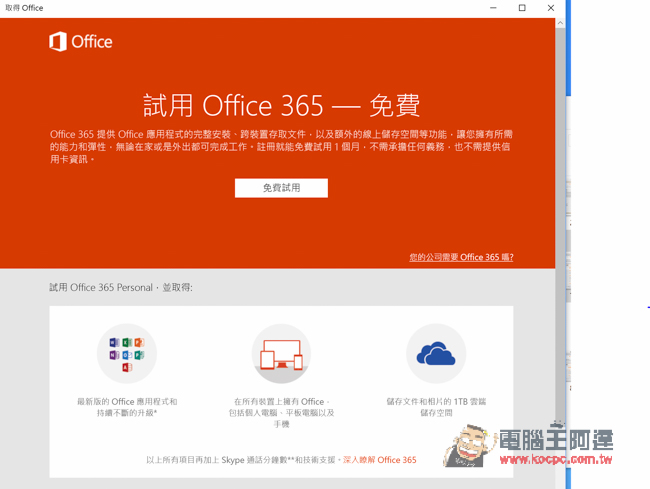Screen dimensions: 650x489
Task: Follow the 深入瞭解 Office 365 link
Action: point(380,460)
